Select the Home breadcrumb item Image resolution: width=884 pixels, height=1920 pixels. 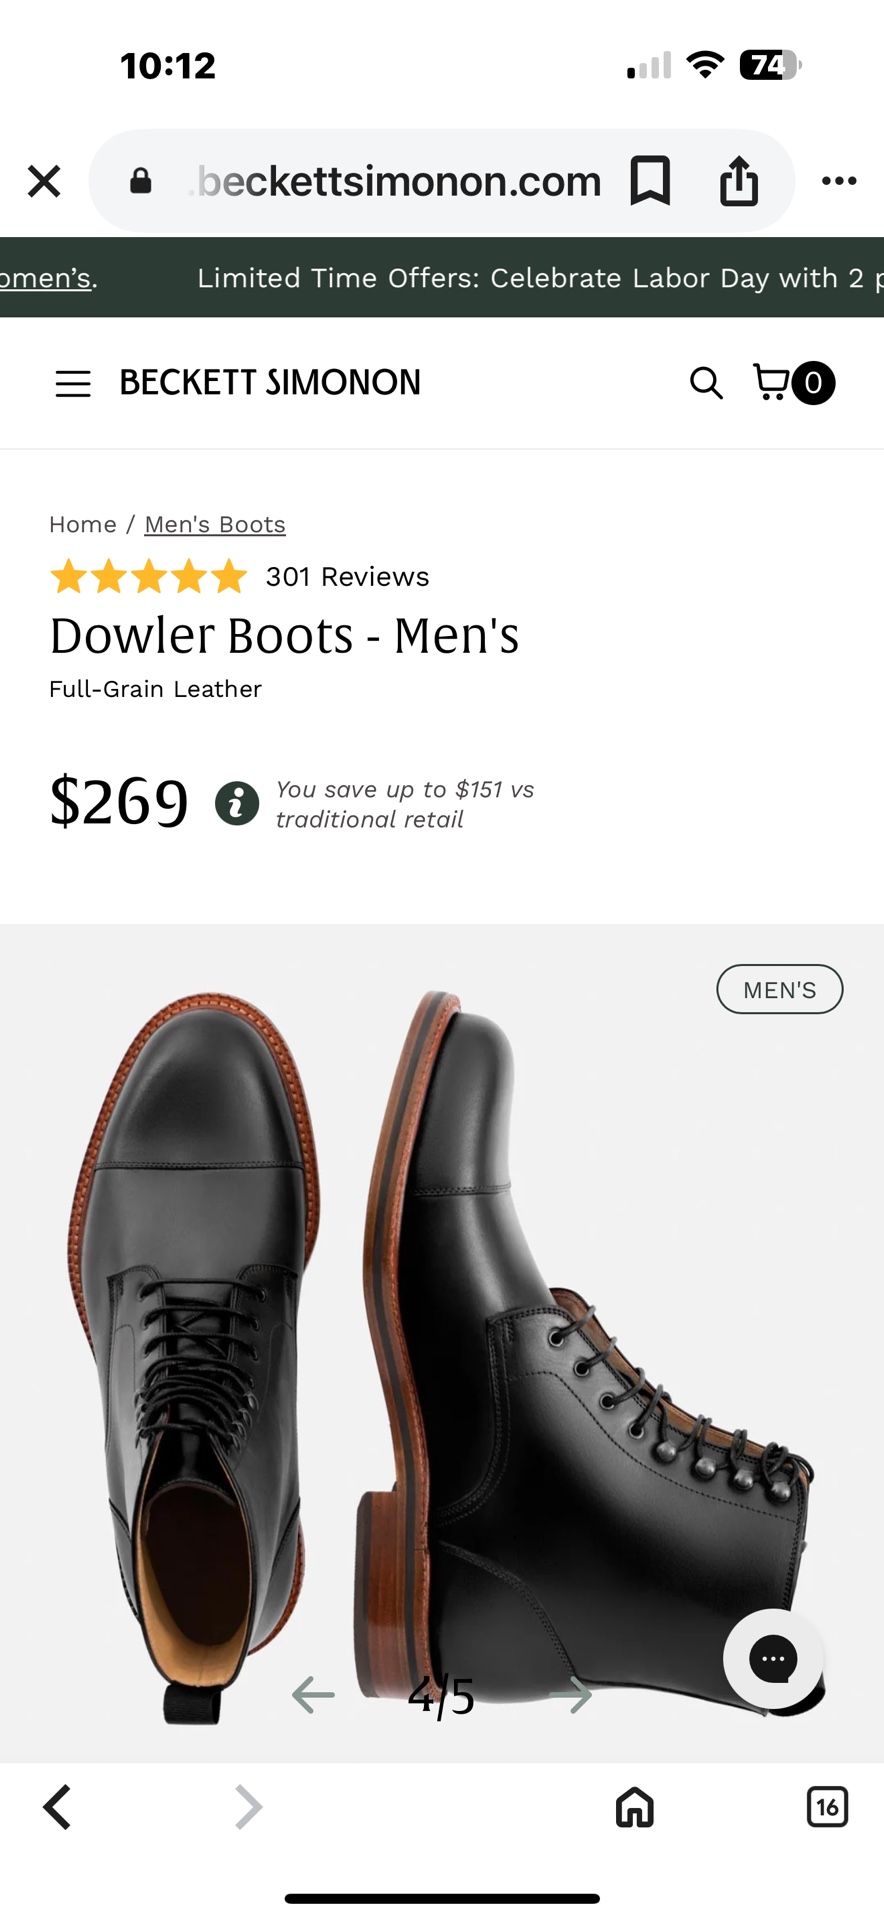coord(82,523)
